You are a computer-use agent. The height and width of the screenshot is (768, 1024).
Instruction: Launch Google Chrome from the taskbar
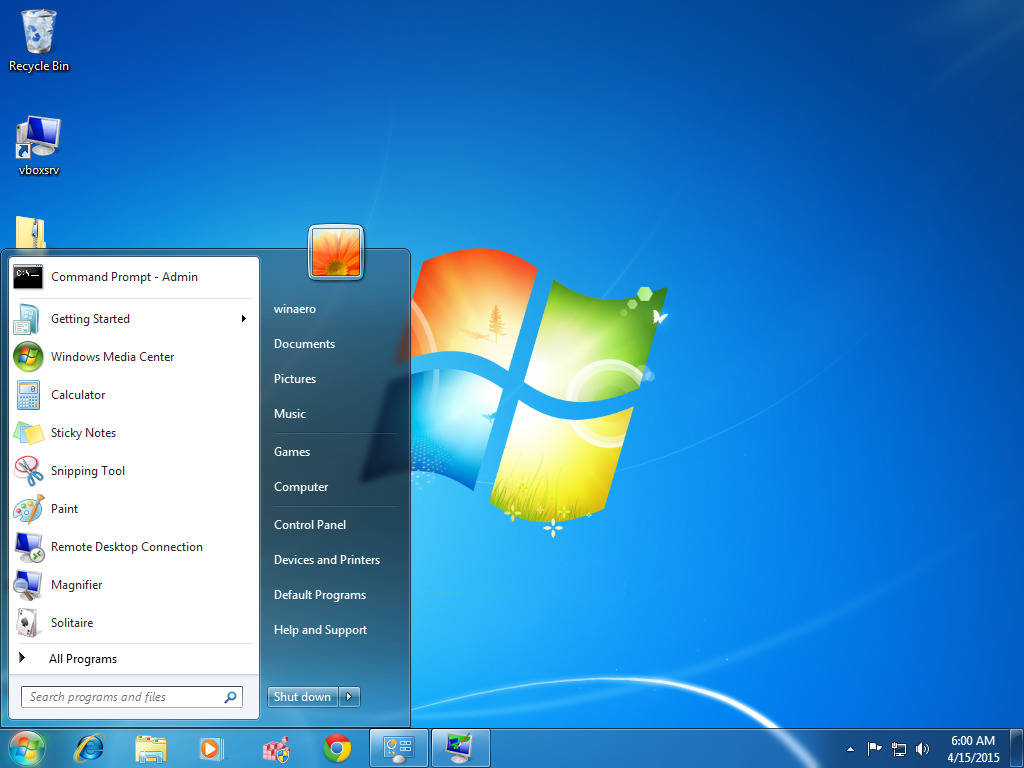pyautogui.click(x=336, y=747)
